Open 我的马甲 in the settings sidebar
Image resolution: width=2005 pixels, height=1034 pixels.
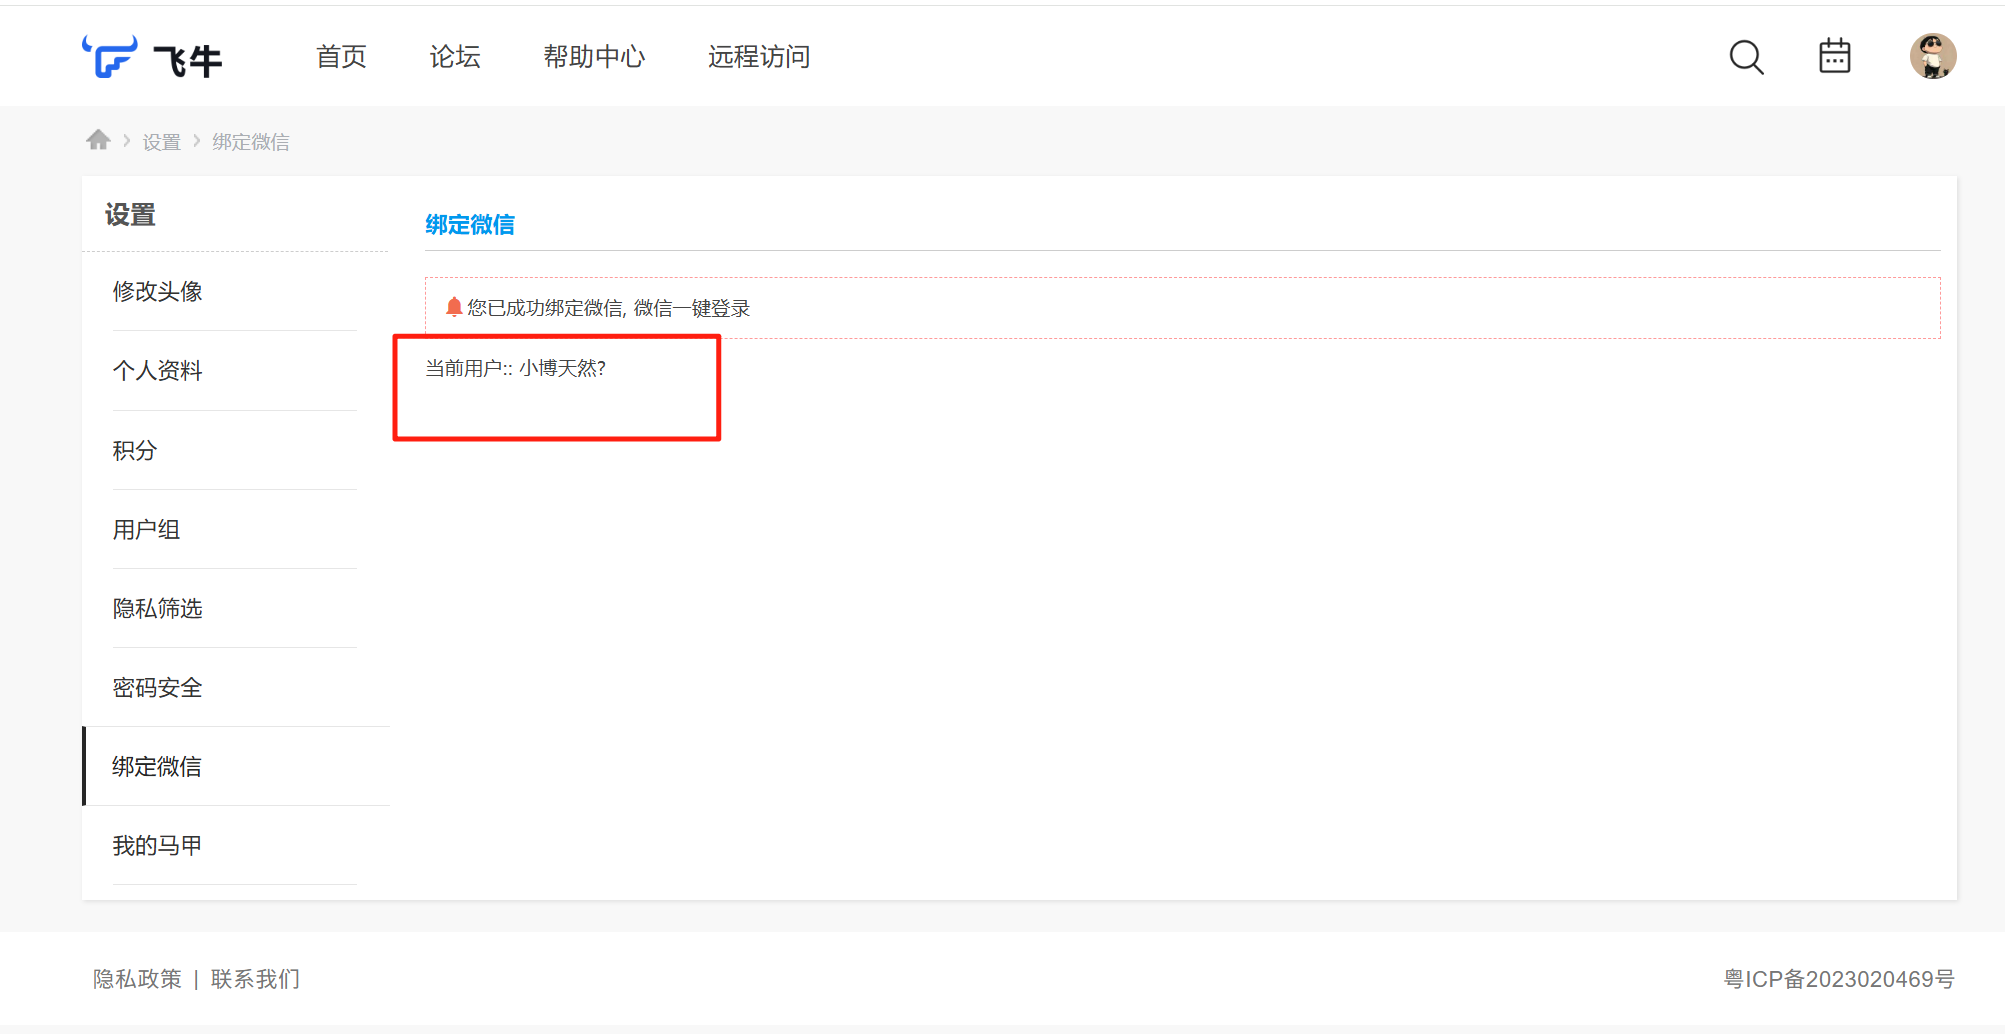click(235, 845)
